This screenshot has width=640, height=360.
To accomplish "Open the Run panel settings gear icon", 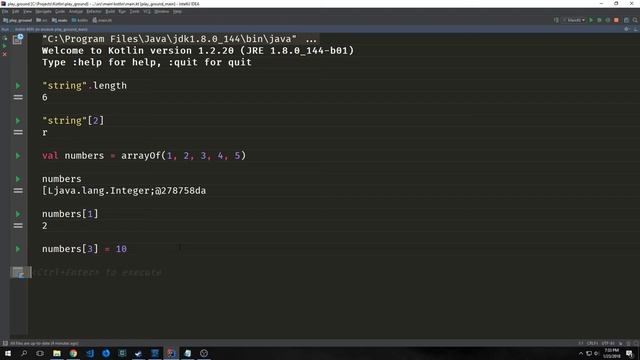I will (x=627, y=29).
